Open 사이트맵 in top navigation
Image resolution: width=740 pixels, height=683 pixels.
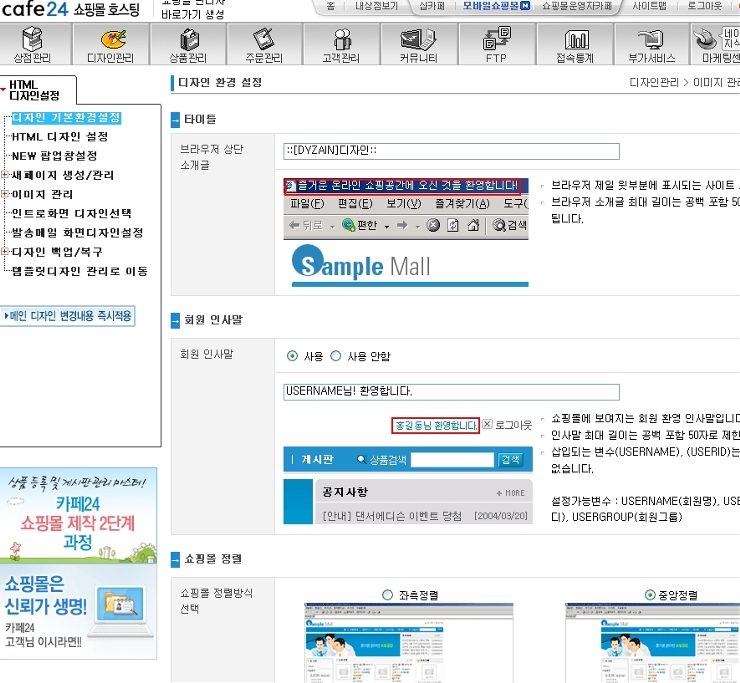point(649,6)
